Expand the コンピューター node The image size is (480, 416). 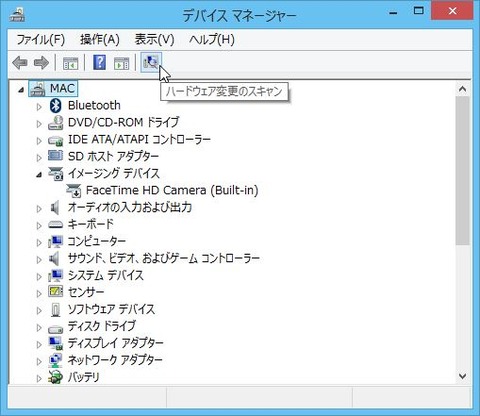tap(39, 243)
